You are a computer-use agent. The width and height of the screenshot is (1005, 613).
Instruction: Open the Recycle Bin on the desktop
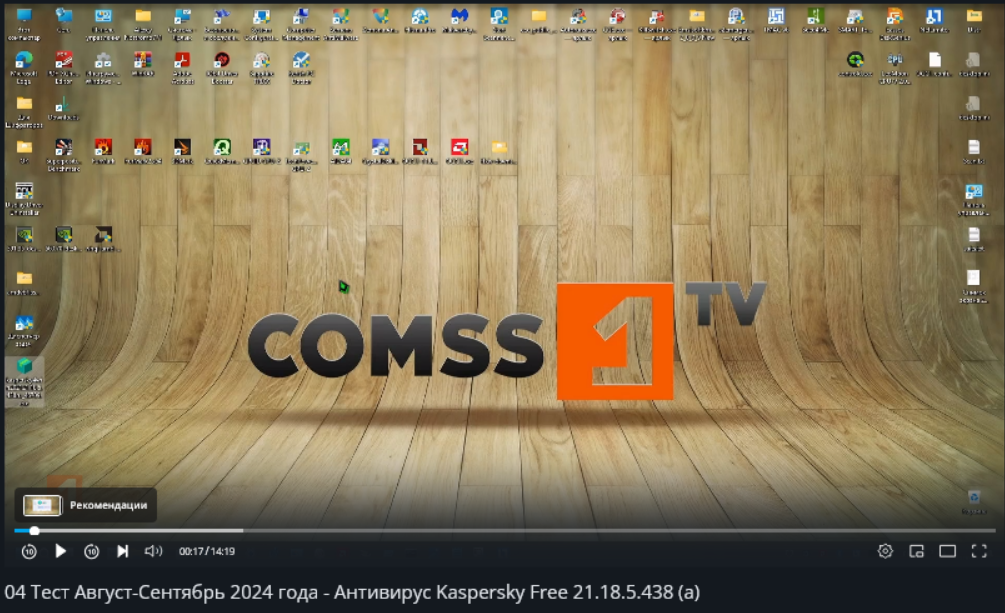tap(974, 502)
